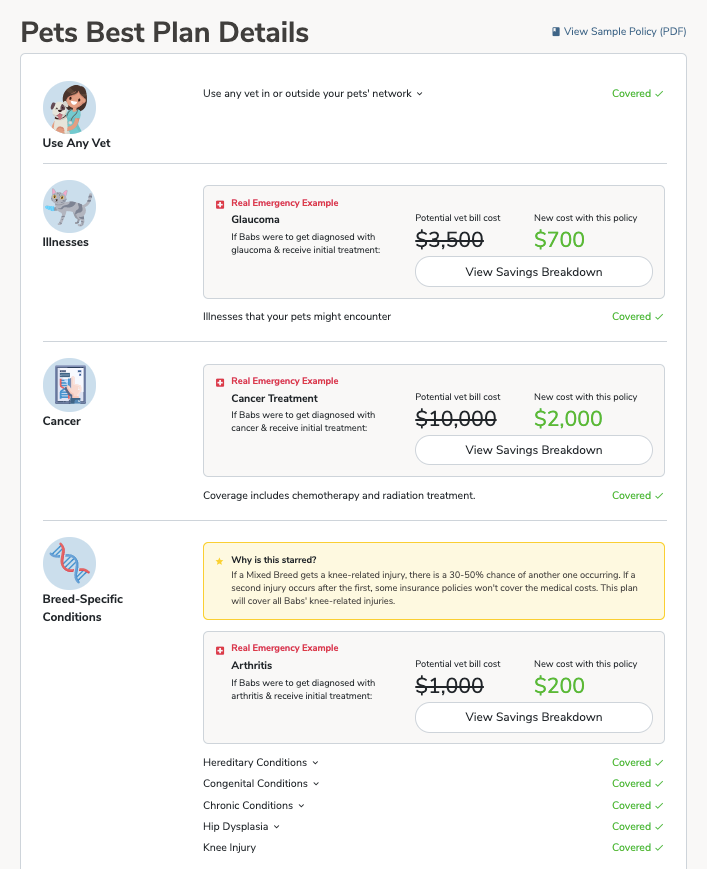Click the Knee Injury coverage row label
Image resolution: width=707 pixels, height=869 pixels.
[x=229, y=848]
